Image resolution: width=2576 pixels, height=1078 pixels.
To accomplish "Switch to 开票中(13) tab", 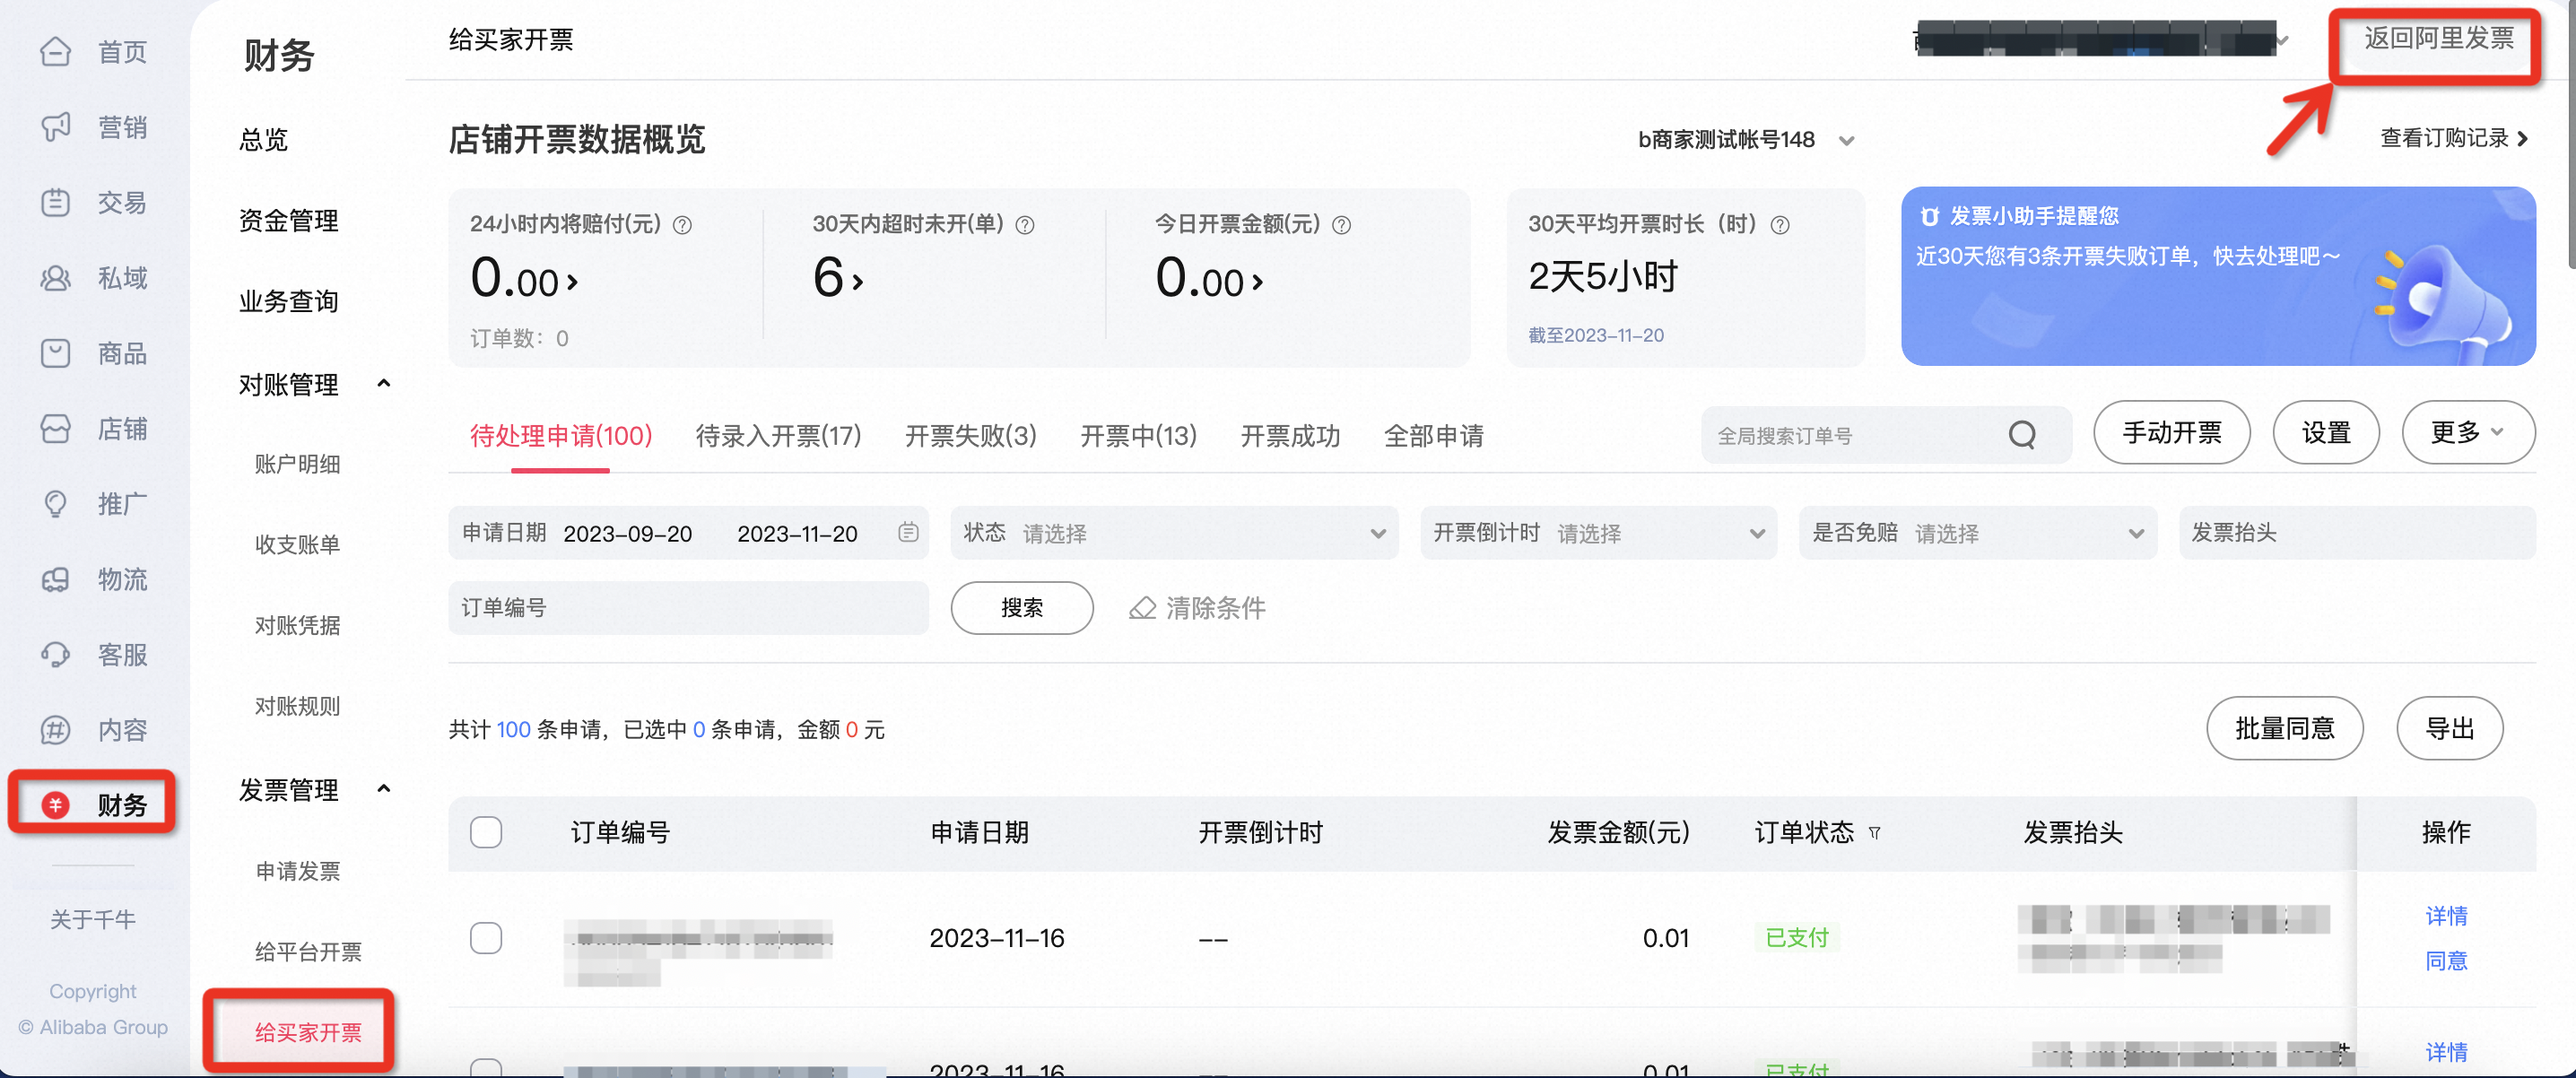I will pyautogui.click(x=1138, y=436).
